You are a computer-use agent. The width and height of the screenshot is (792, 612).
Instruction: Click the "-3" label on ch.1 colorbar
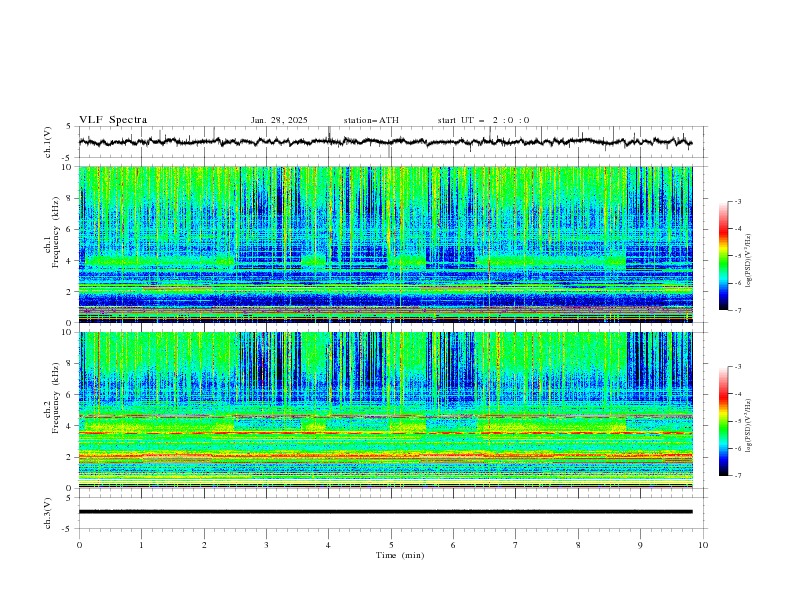coord(737,202)
